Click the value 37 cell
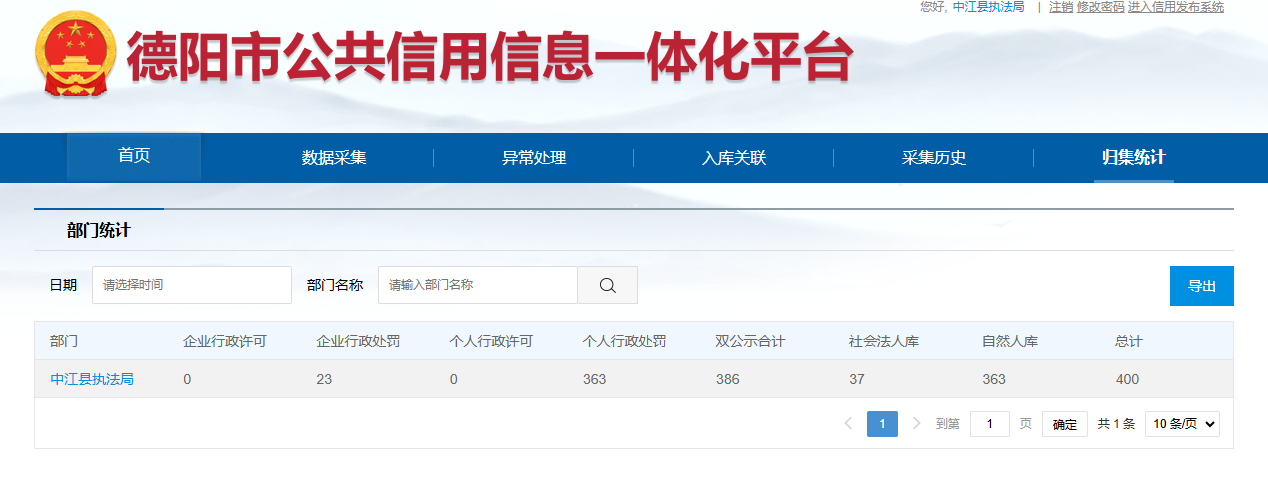This screenshot has height=488, width=1268. tap(857, 380)
